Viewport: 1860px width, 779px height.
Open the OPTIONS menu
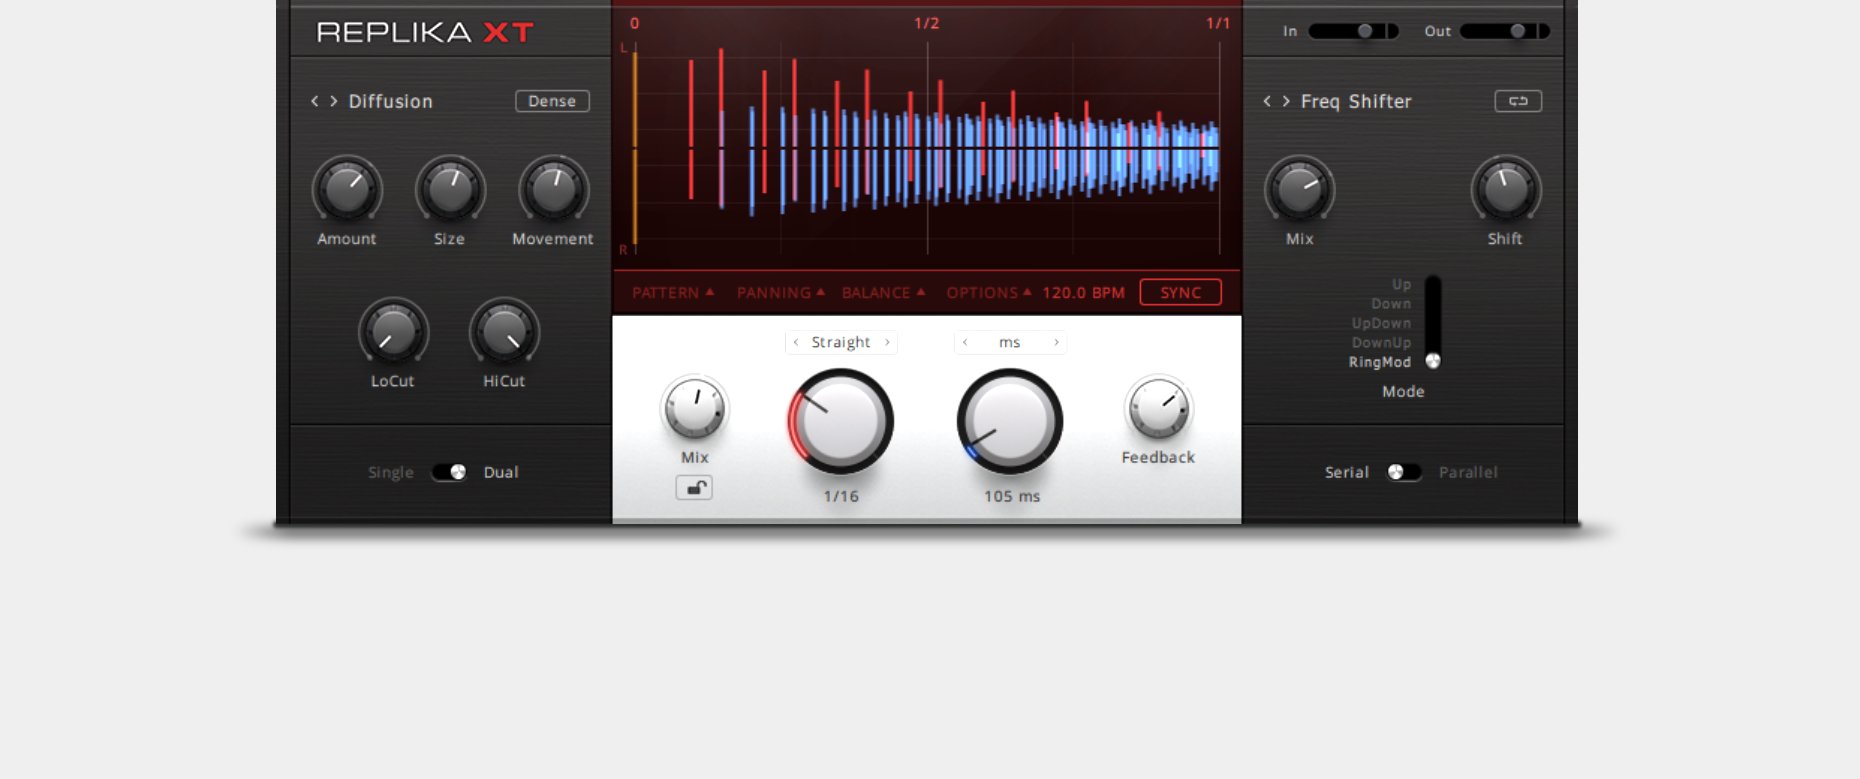pyautogui.click(x=989, y=292)
